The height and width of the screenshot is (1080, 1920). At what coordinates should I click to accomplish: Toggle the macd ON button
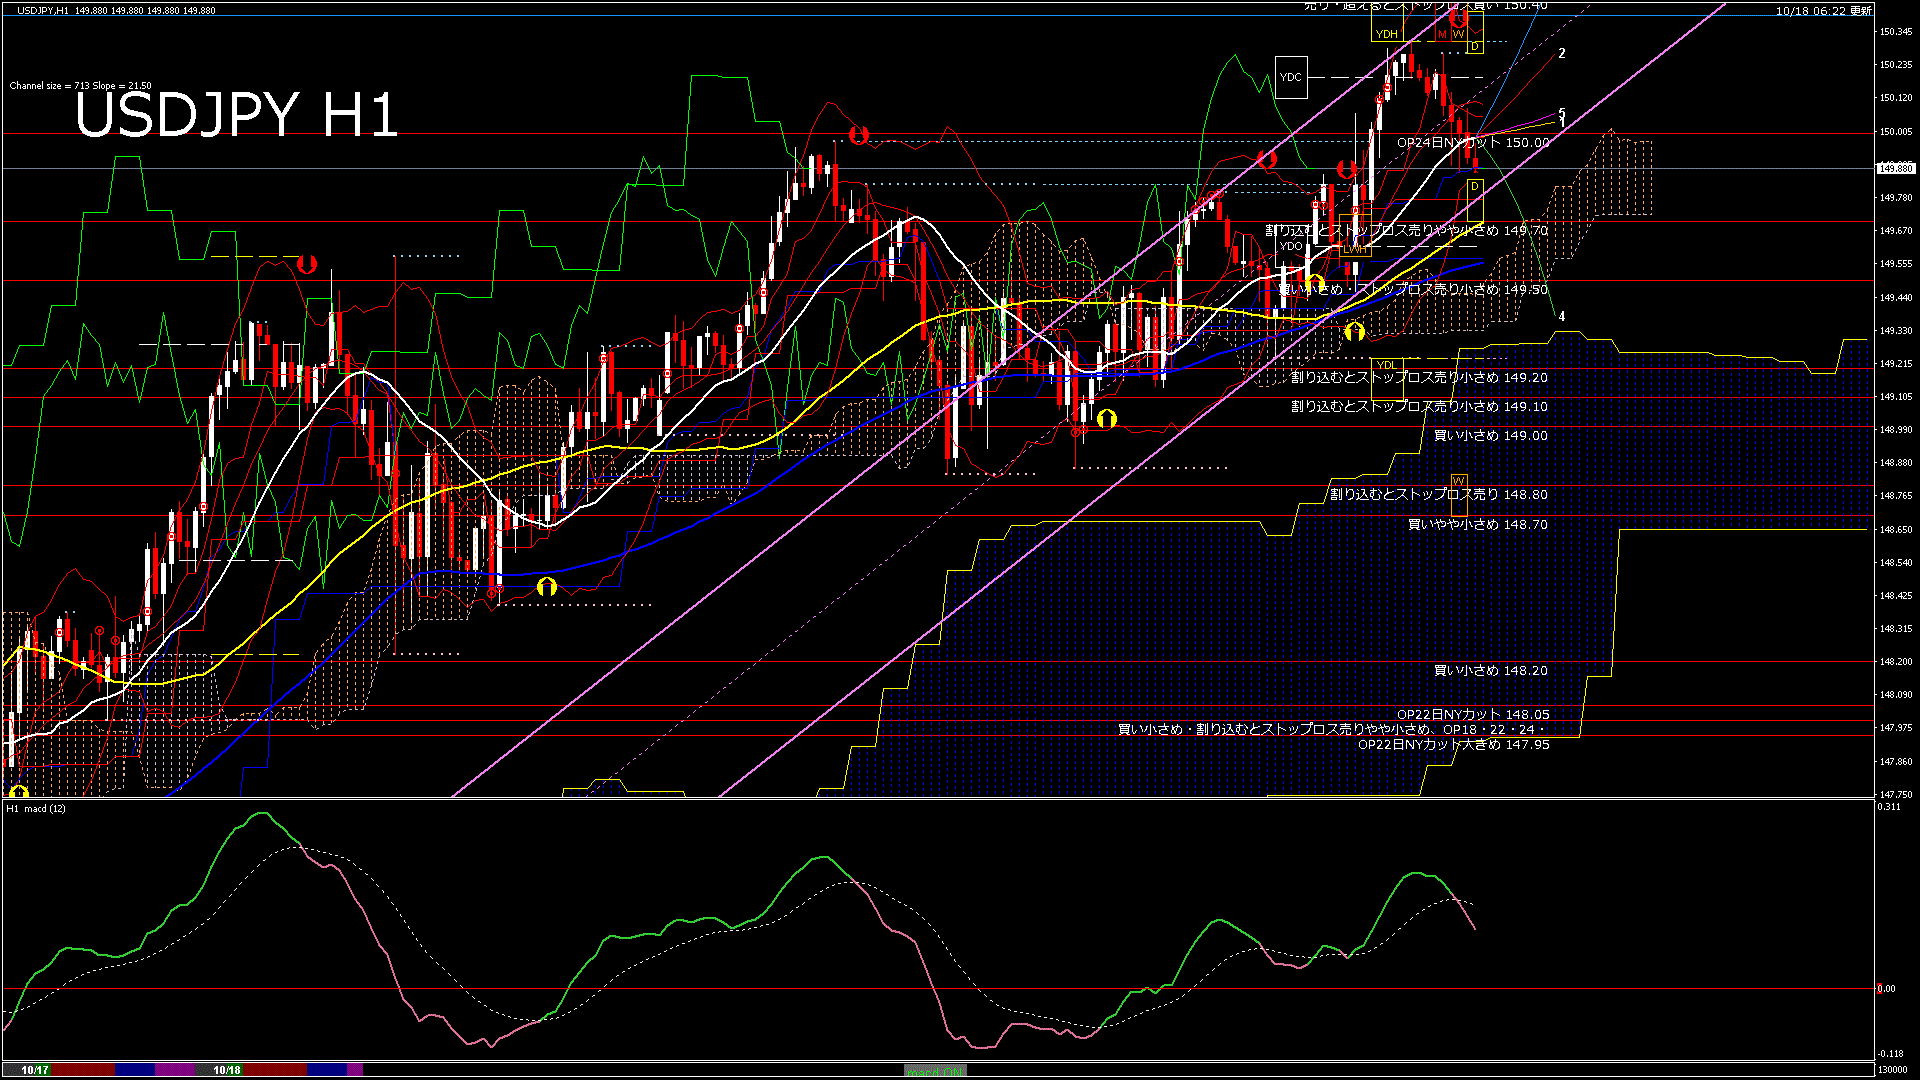934,1070
